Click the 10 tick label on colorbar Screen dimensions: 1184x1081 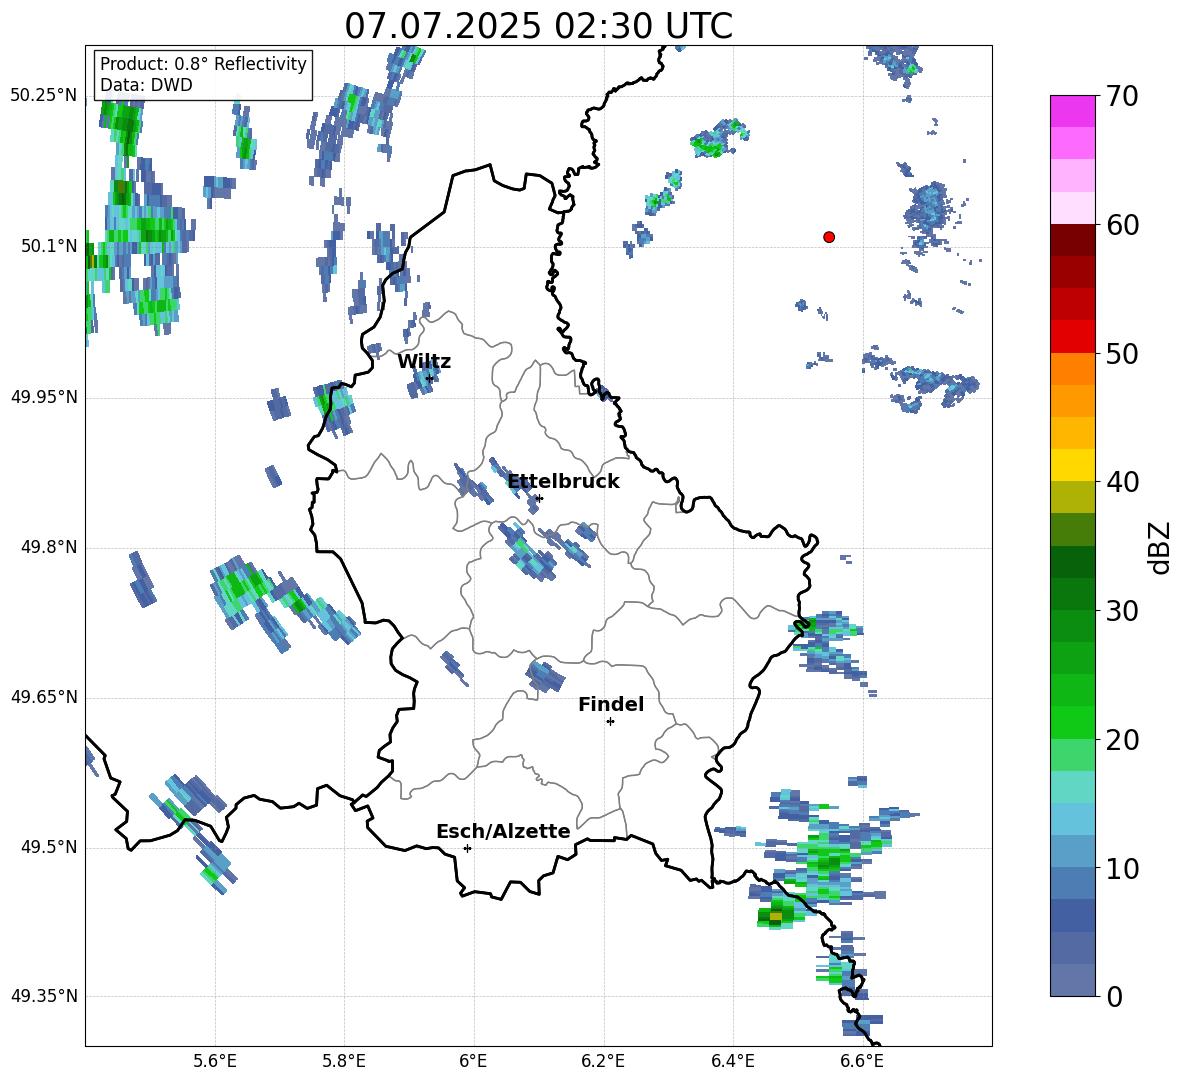coord(1122,868)
